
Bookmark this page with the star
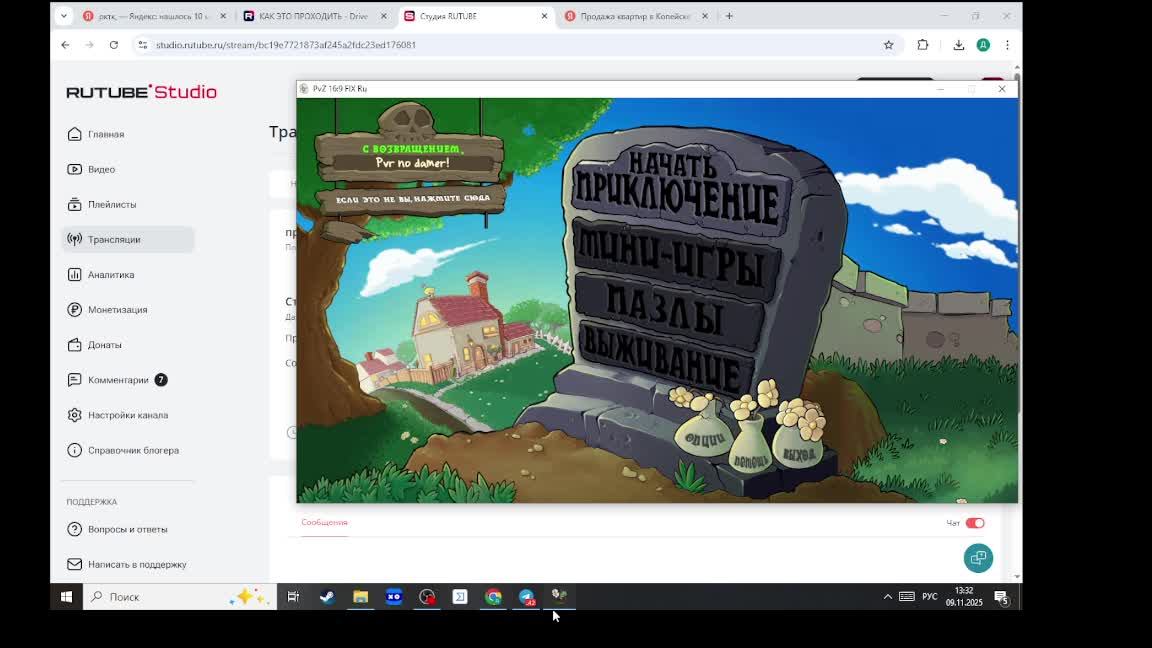pos(888,45)
